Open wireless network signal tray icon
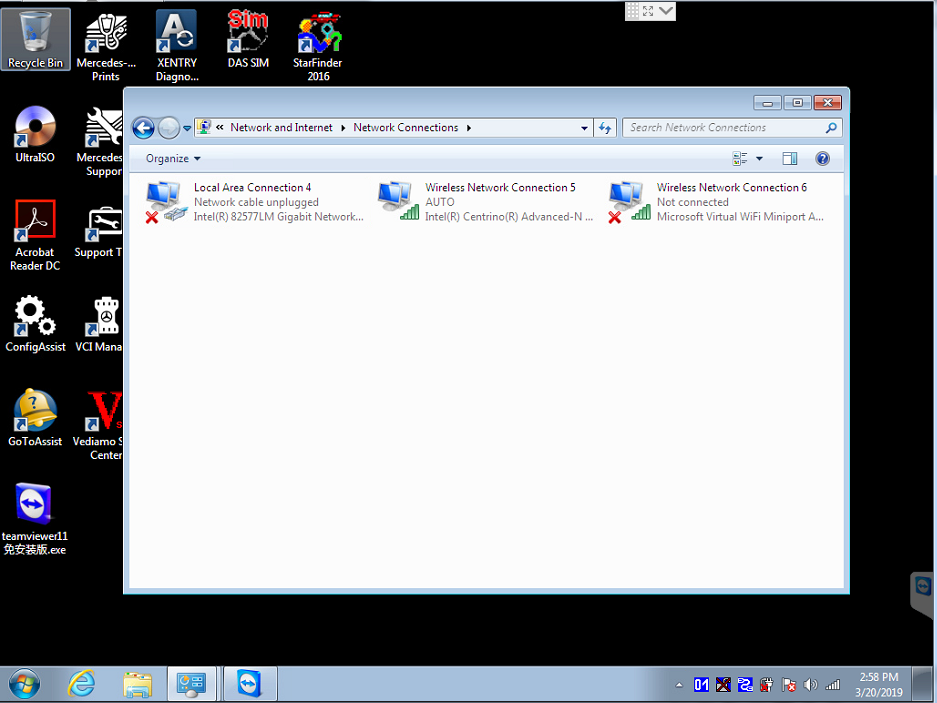Viewport: 937px width, 703px height. click(x=832, y=685)
